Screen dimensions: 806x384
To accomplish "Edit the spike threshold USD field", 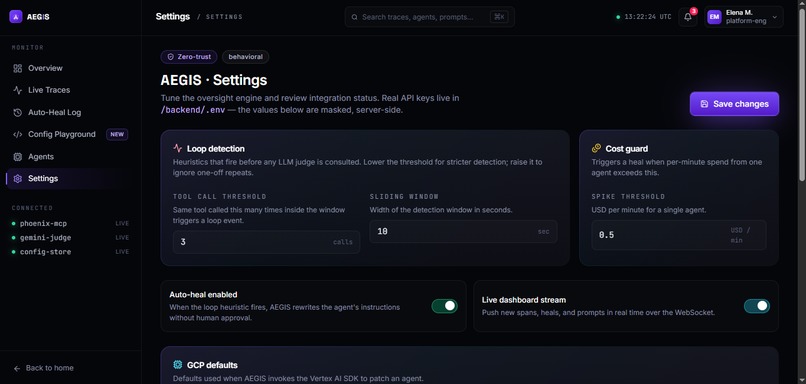I will coord(679,235).
